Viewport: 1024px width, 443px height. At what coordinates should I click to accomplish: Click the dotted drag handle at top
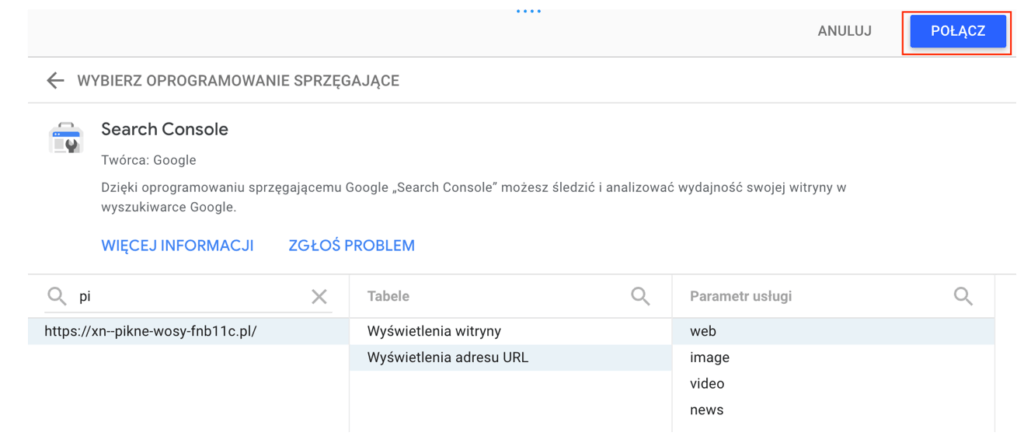pos(527,11)
